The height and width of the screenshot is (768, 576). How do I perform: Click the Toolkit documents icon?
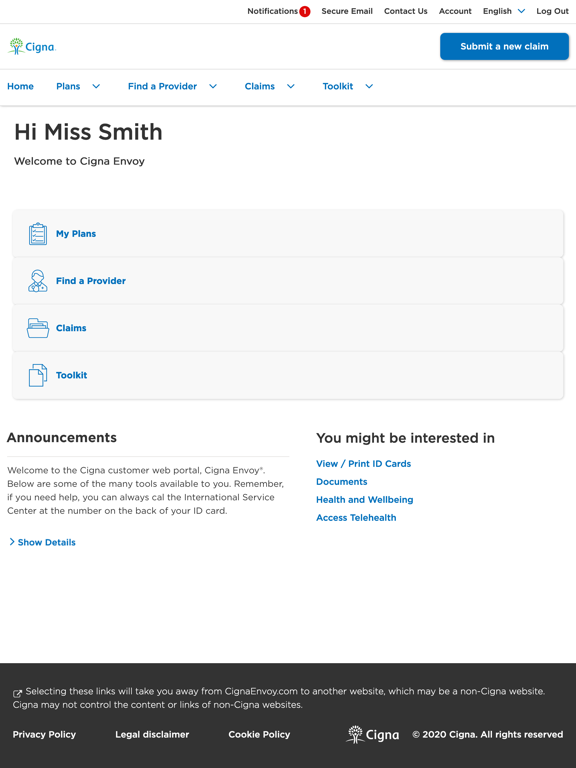click(x=38, y=375)
